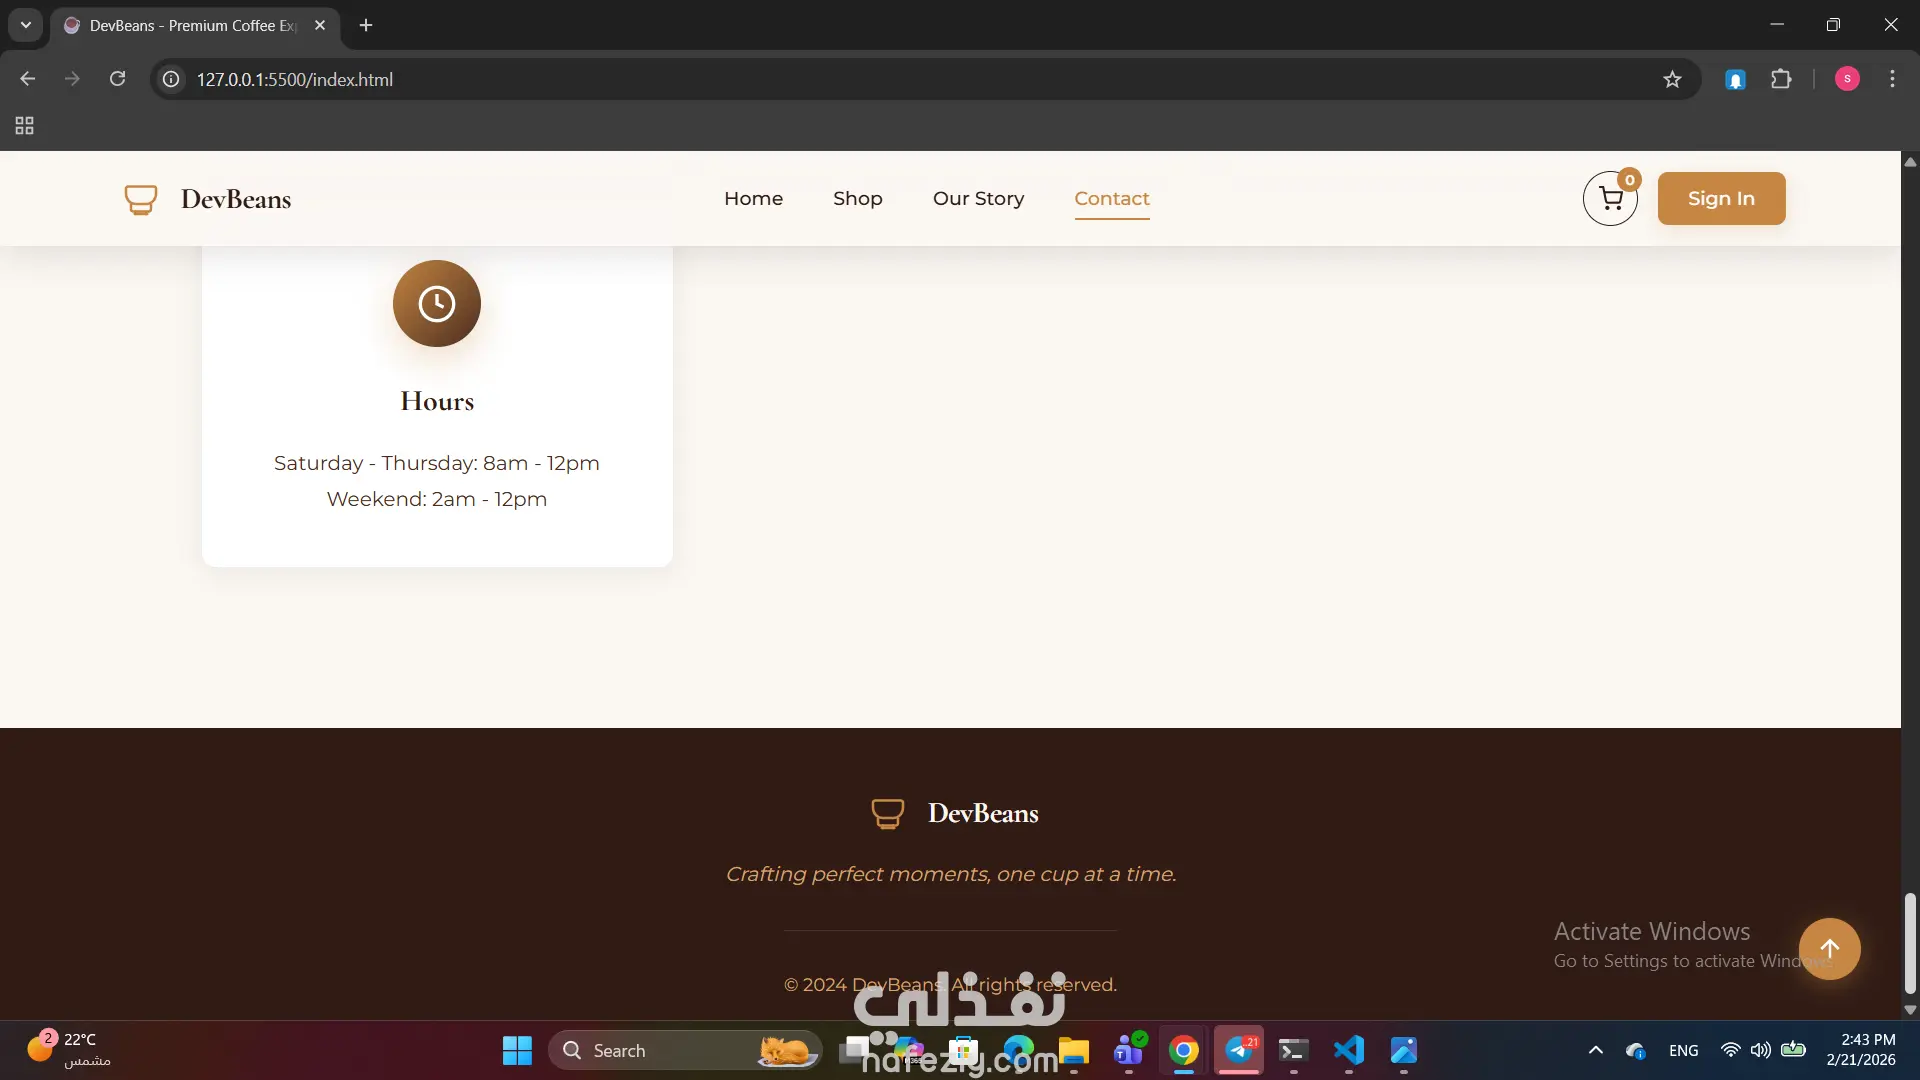Open the Shop nav item
Image resolution: width=1920 pixels, height=1080 pixels.
click(x=857, y=199)
